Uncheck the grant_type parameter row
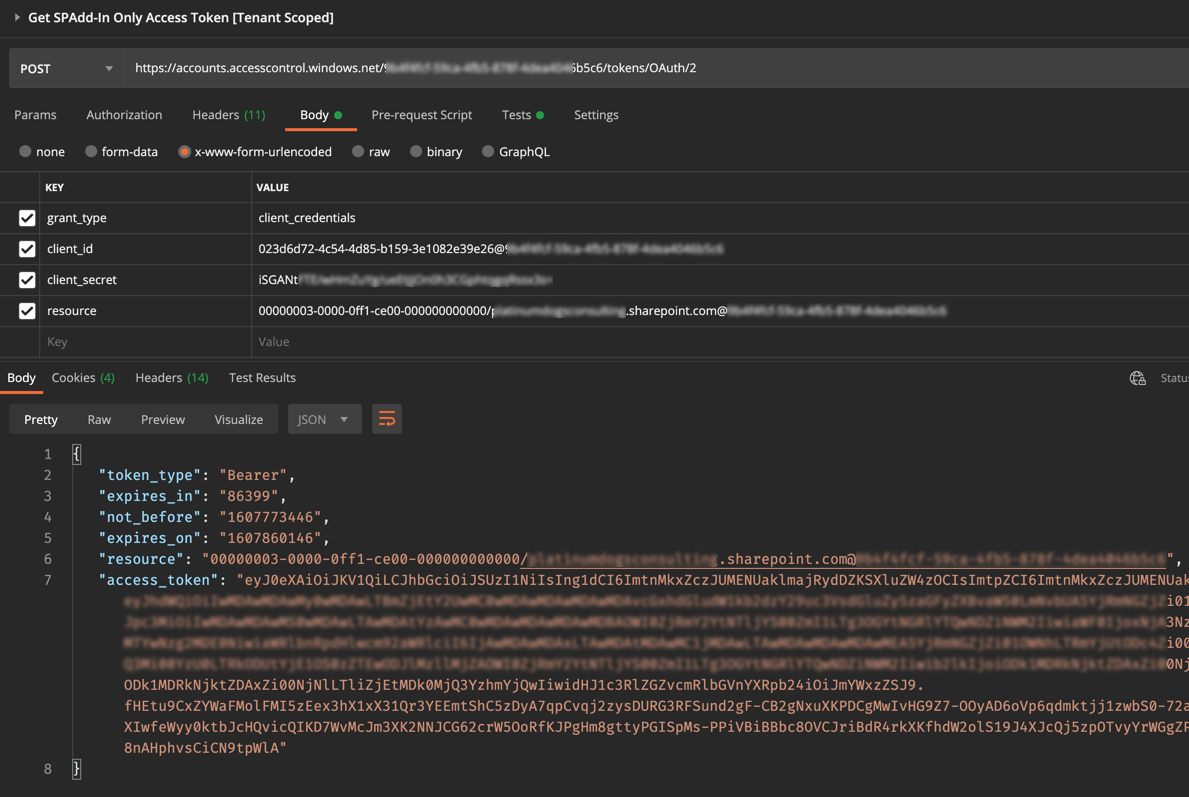 click(27, 218)
